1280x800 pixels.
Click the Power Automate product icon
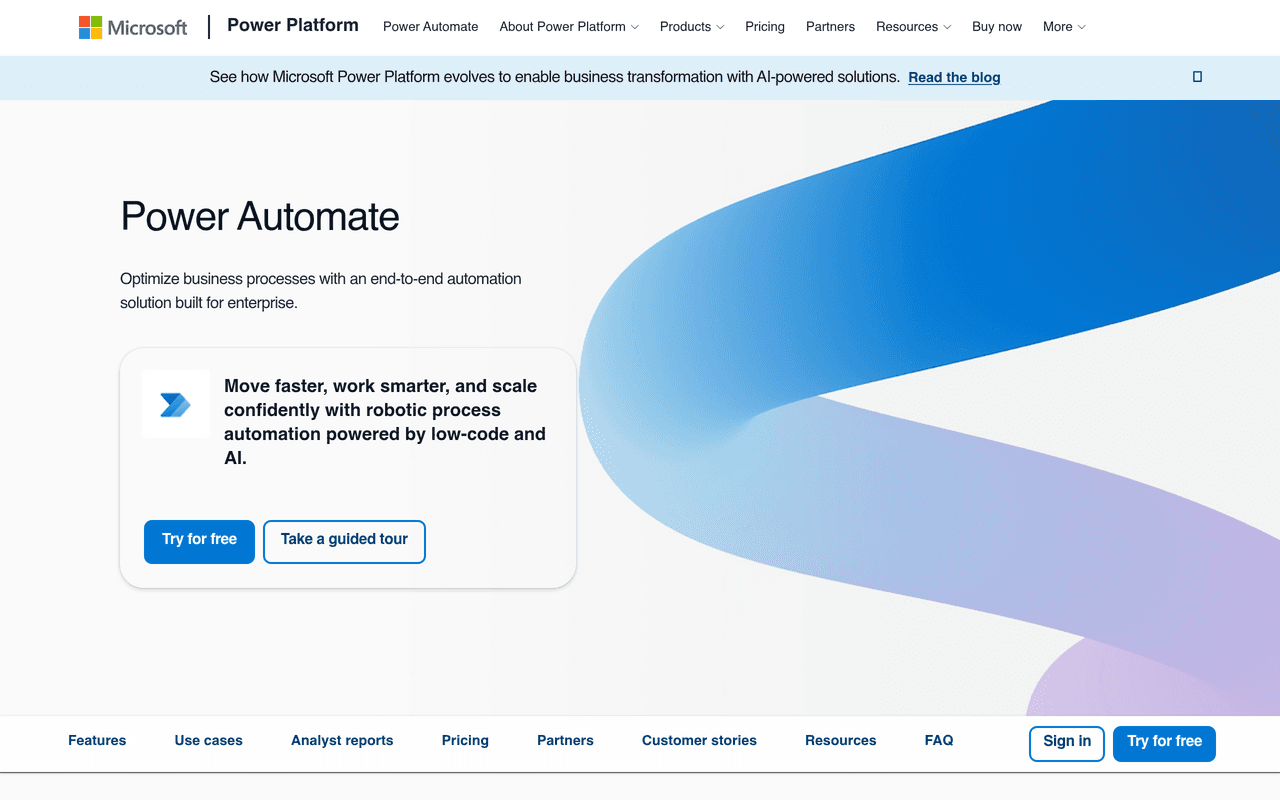click(176, 404)
